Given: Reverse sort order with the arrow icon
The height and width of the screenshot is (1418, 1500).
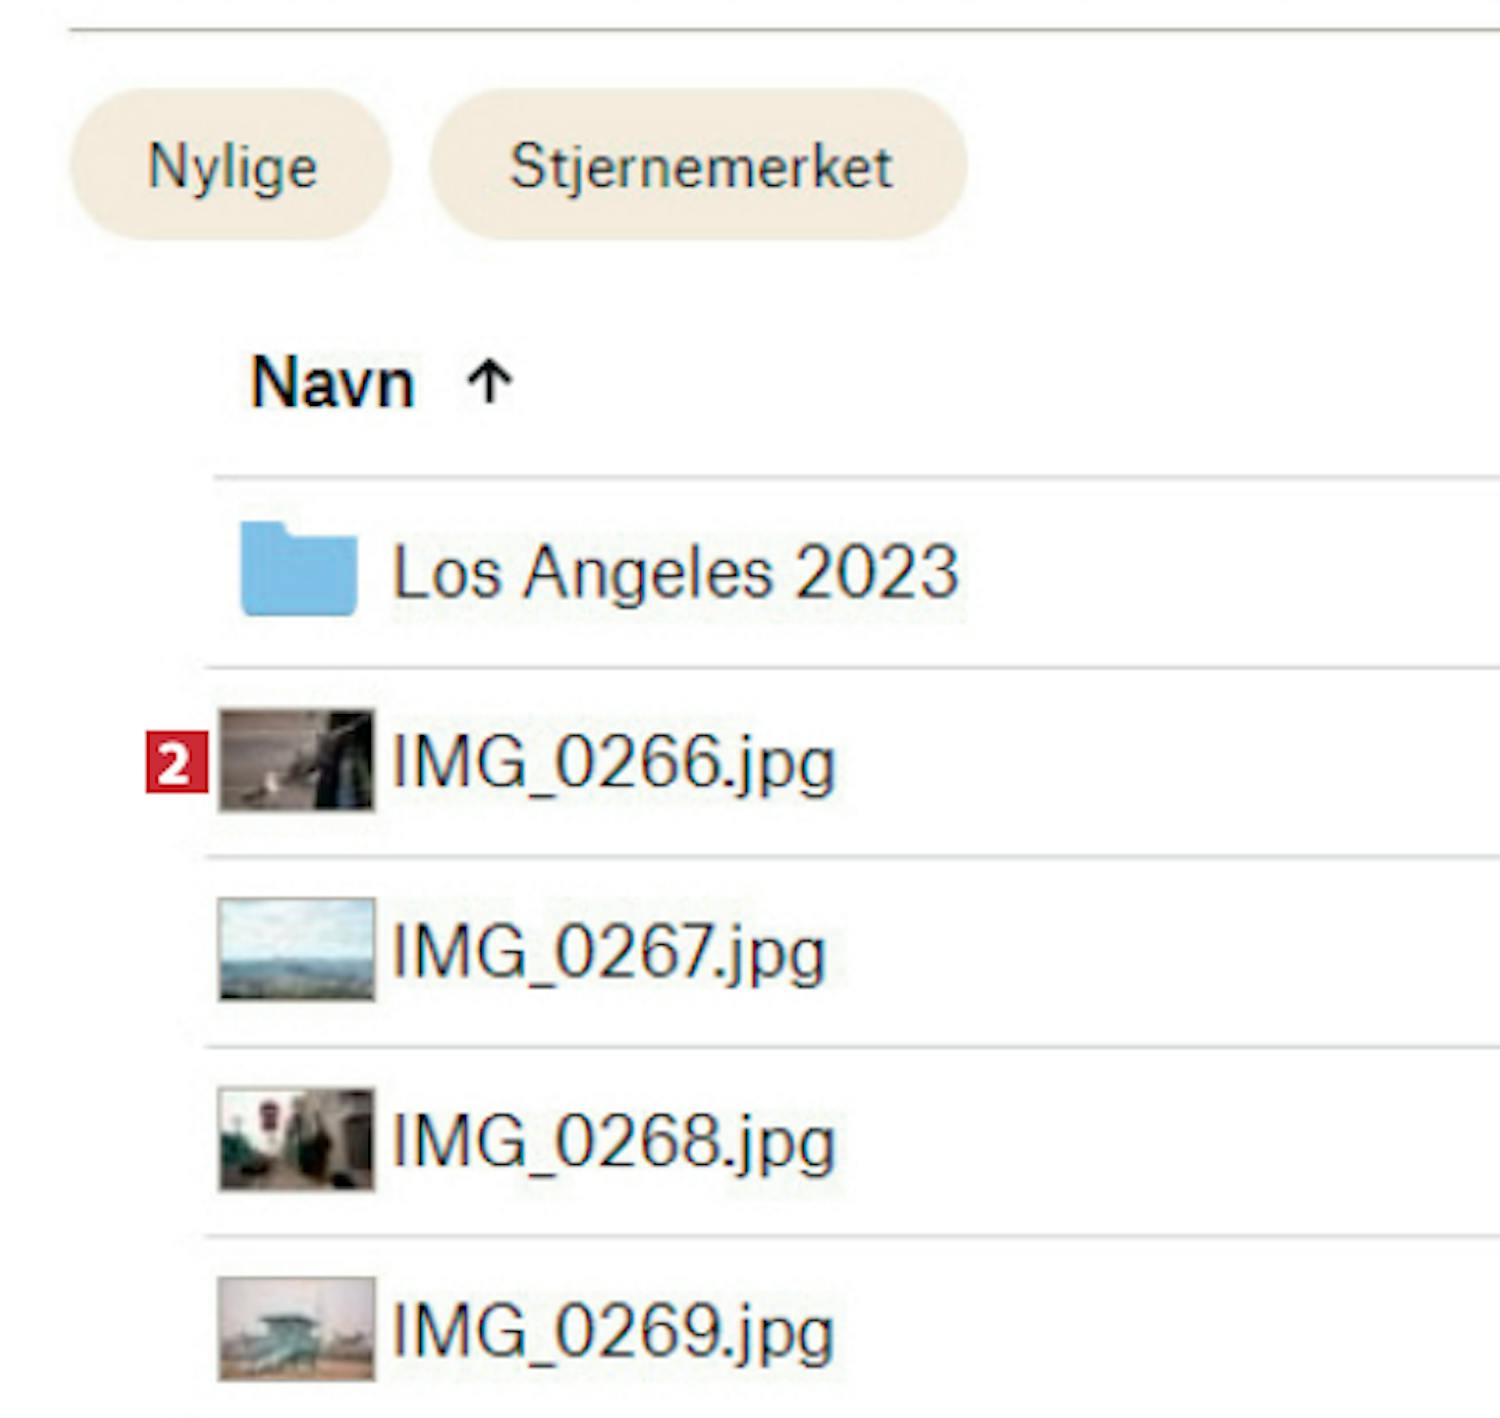Looking at the screenshot, I should point(489,383).
